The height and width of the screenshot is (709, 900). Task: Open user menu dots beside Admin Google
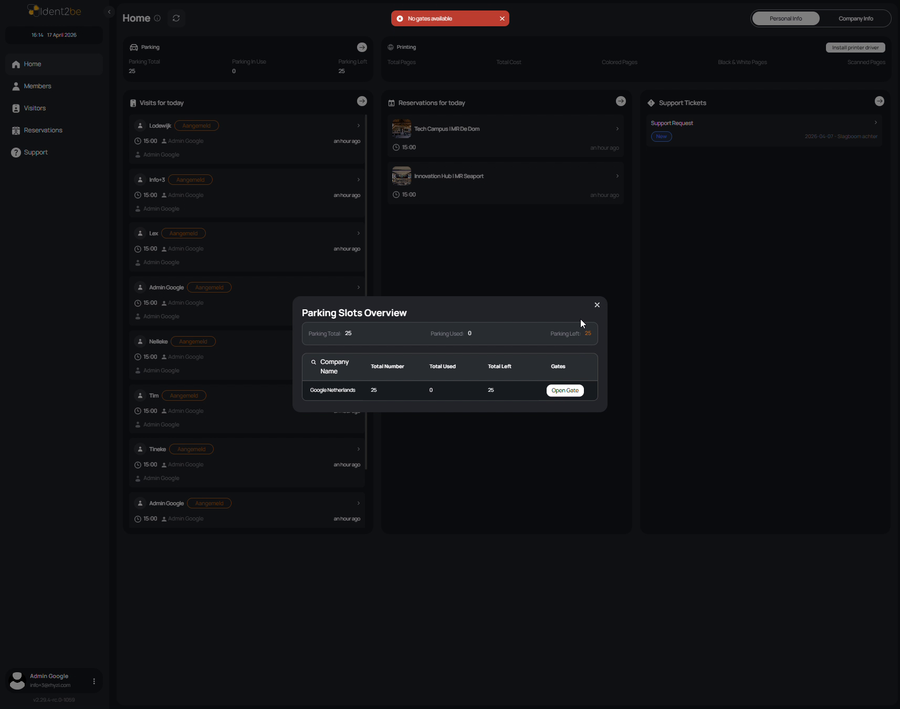tap(94, 681)
